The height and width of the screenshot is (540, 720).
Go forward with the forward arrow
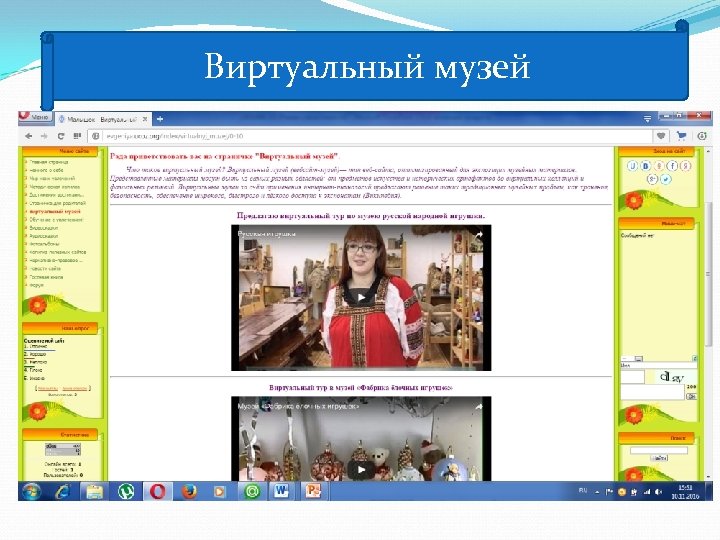click(x=44, y=136)
